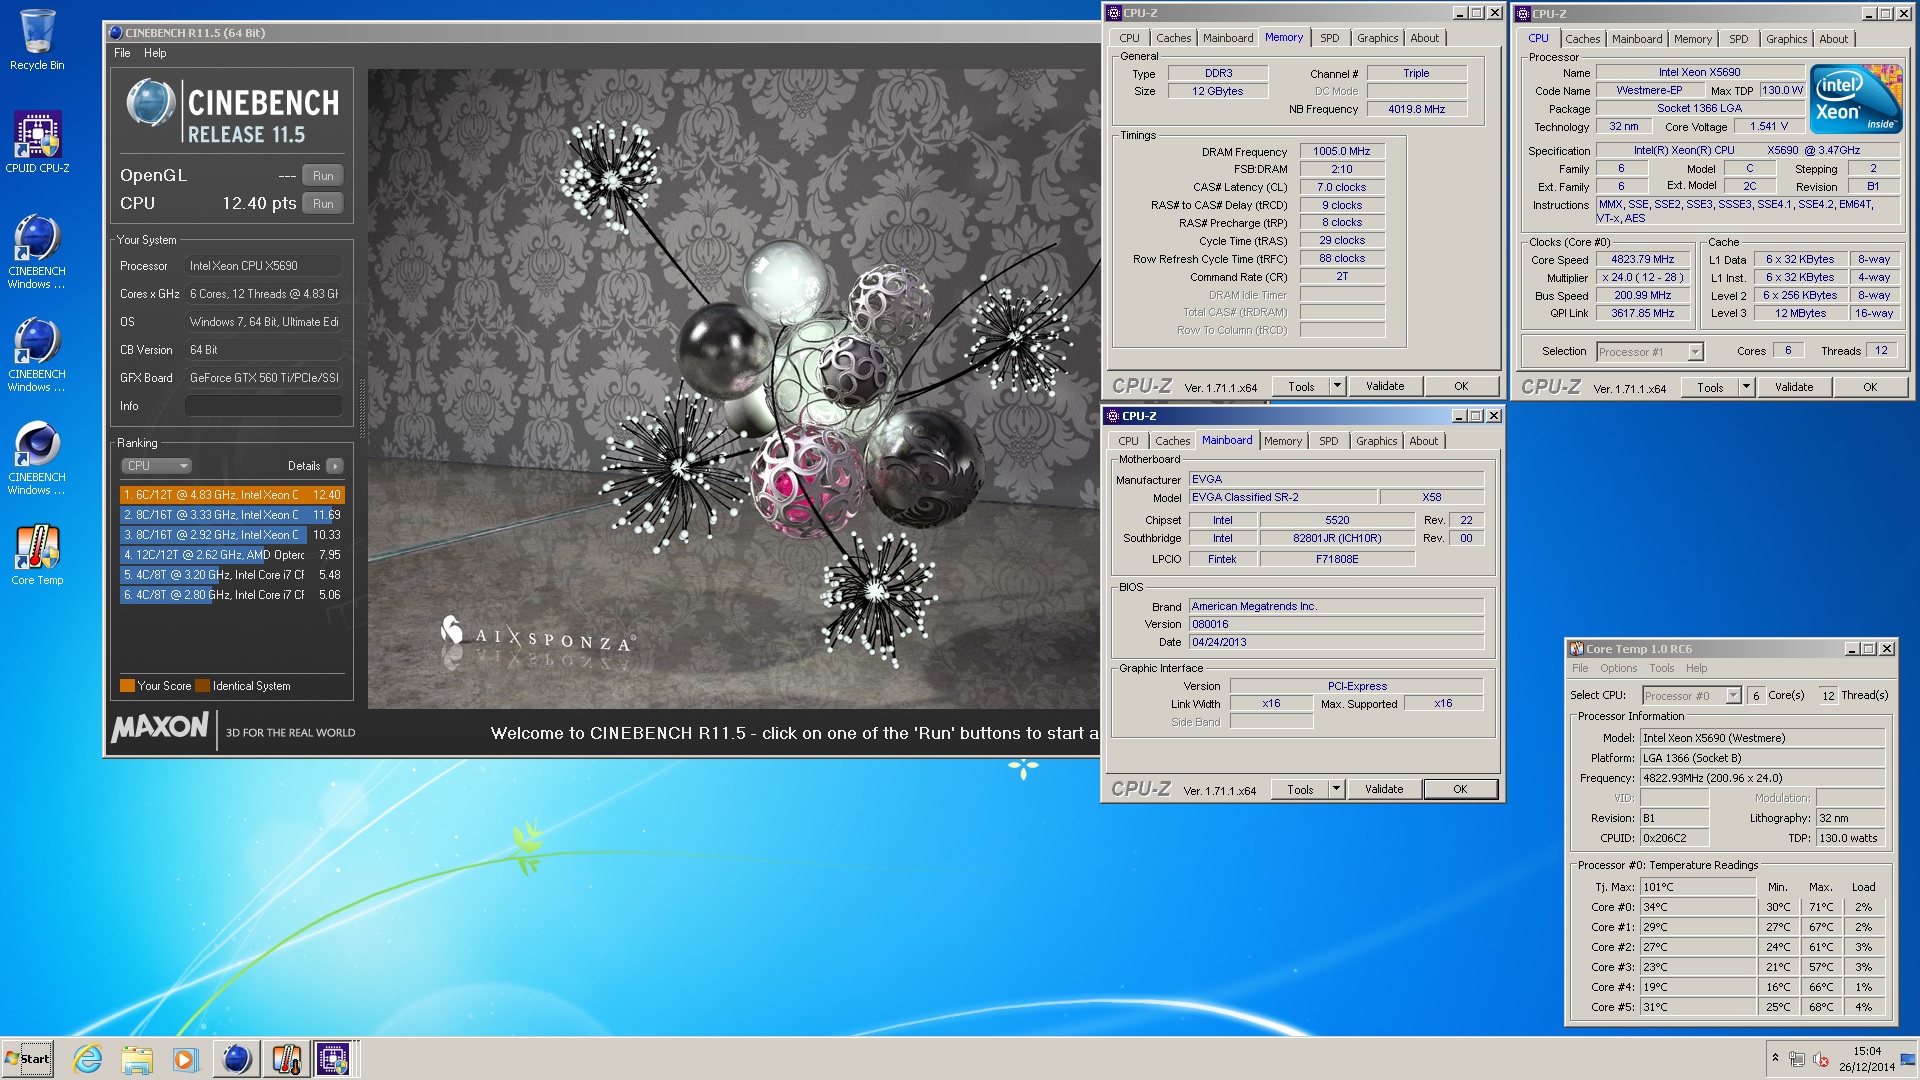The image size is (1920, 1080).
Task: Launch Internet Explorer from the taskbar
Action: click(88, 1059)
